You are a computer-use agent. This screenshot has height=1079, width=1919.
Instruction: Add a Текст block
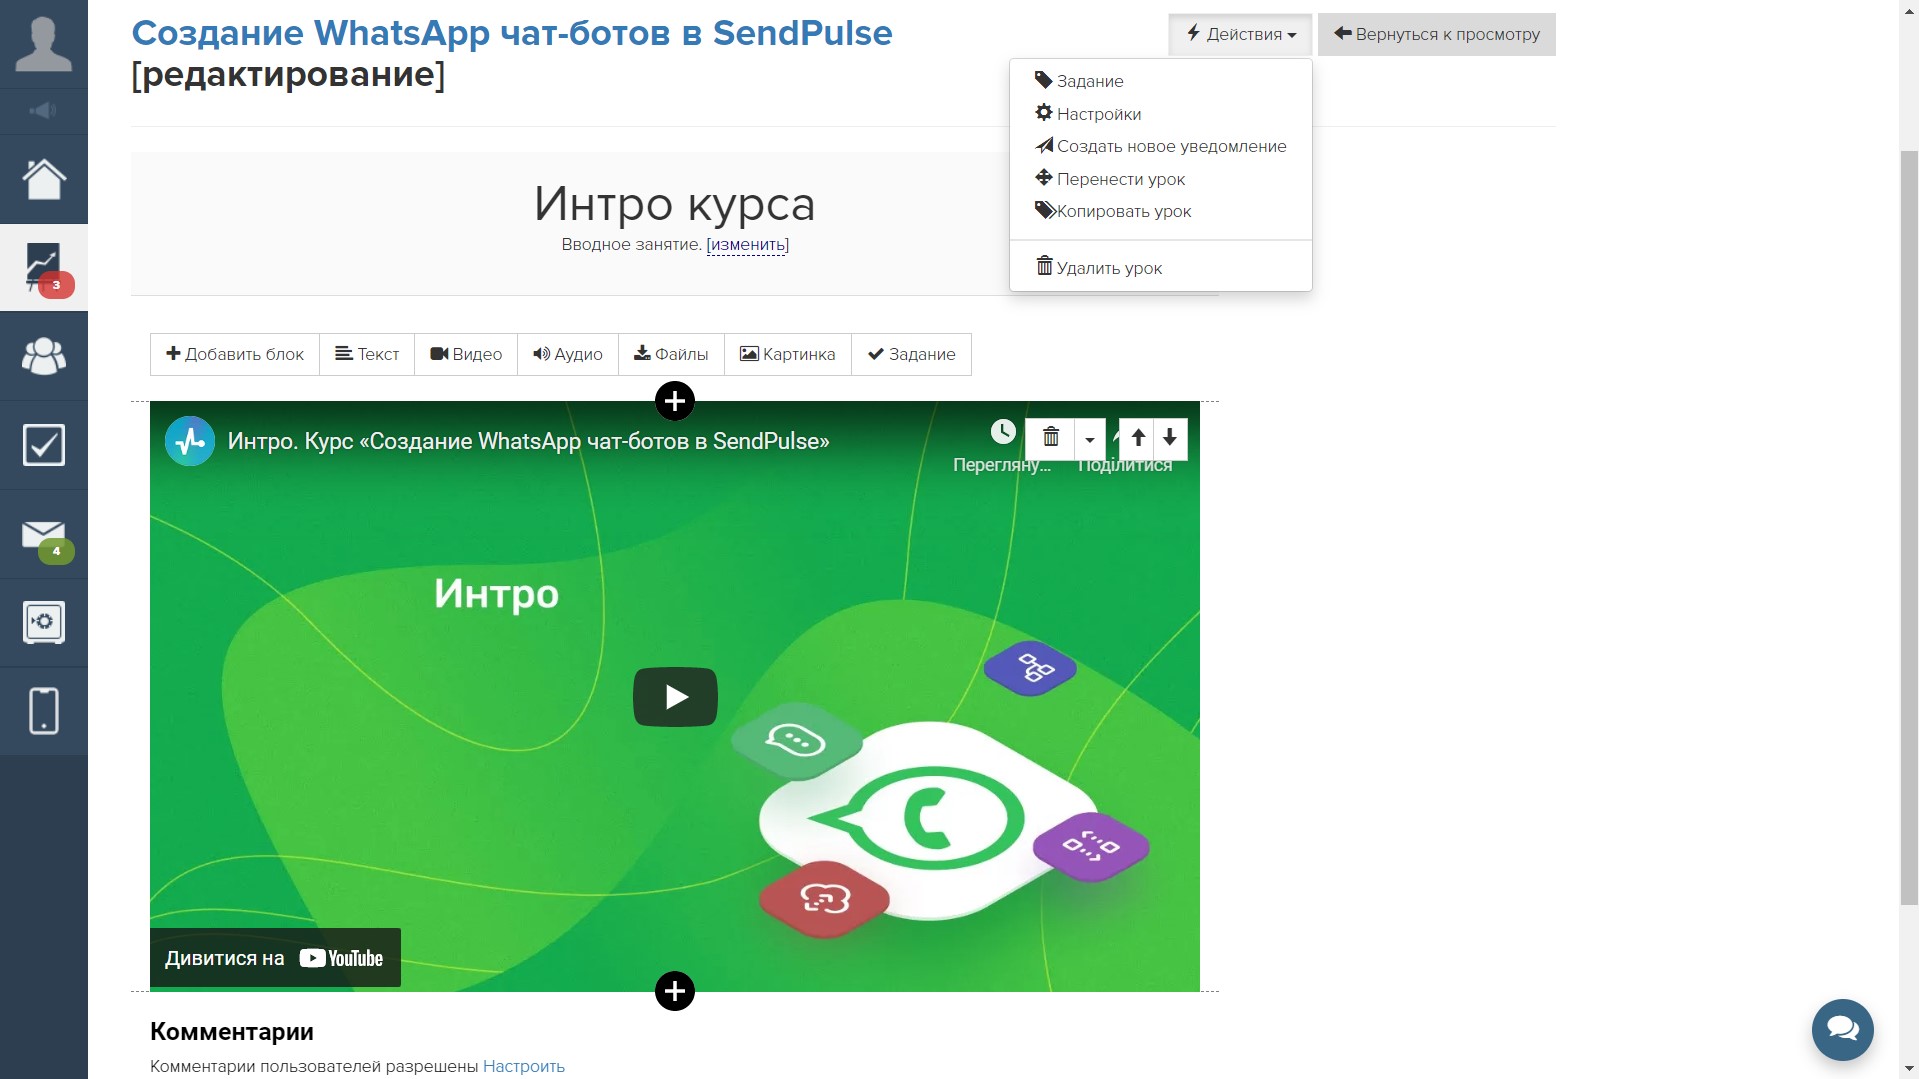coord(367,354)
